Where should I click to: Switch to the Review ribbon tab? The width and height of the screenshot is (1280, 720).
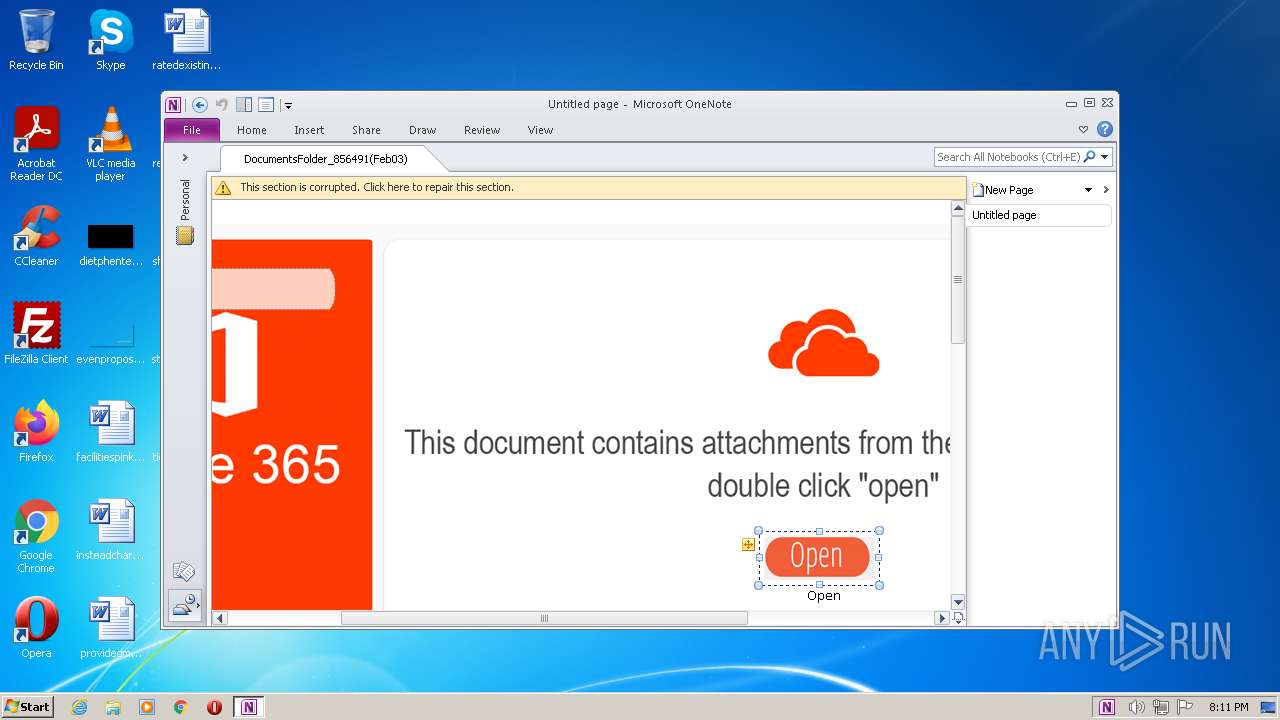[x=482, y=130]
